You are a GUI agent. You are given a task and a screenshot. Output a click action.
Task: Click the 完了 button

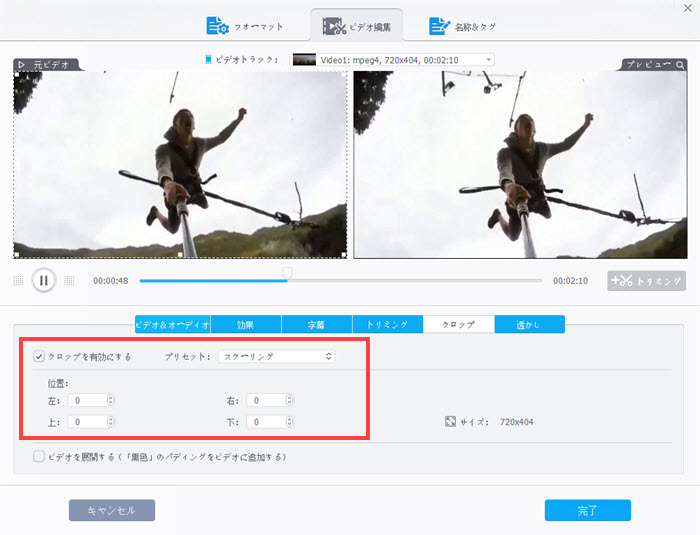(x=588, y=510)
